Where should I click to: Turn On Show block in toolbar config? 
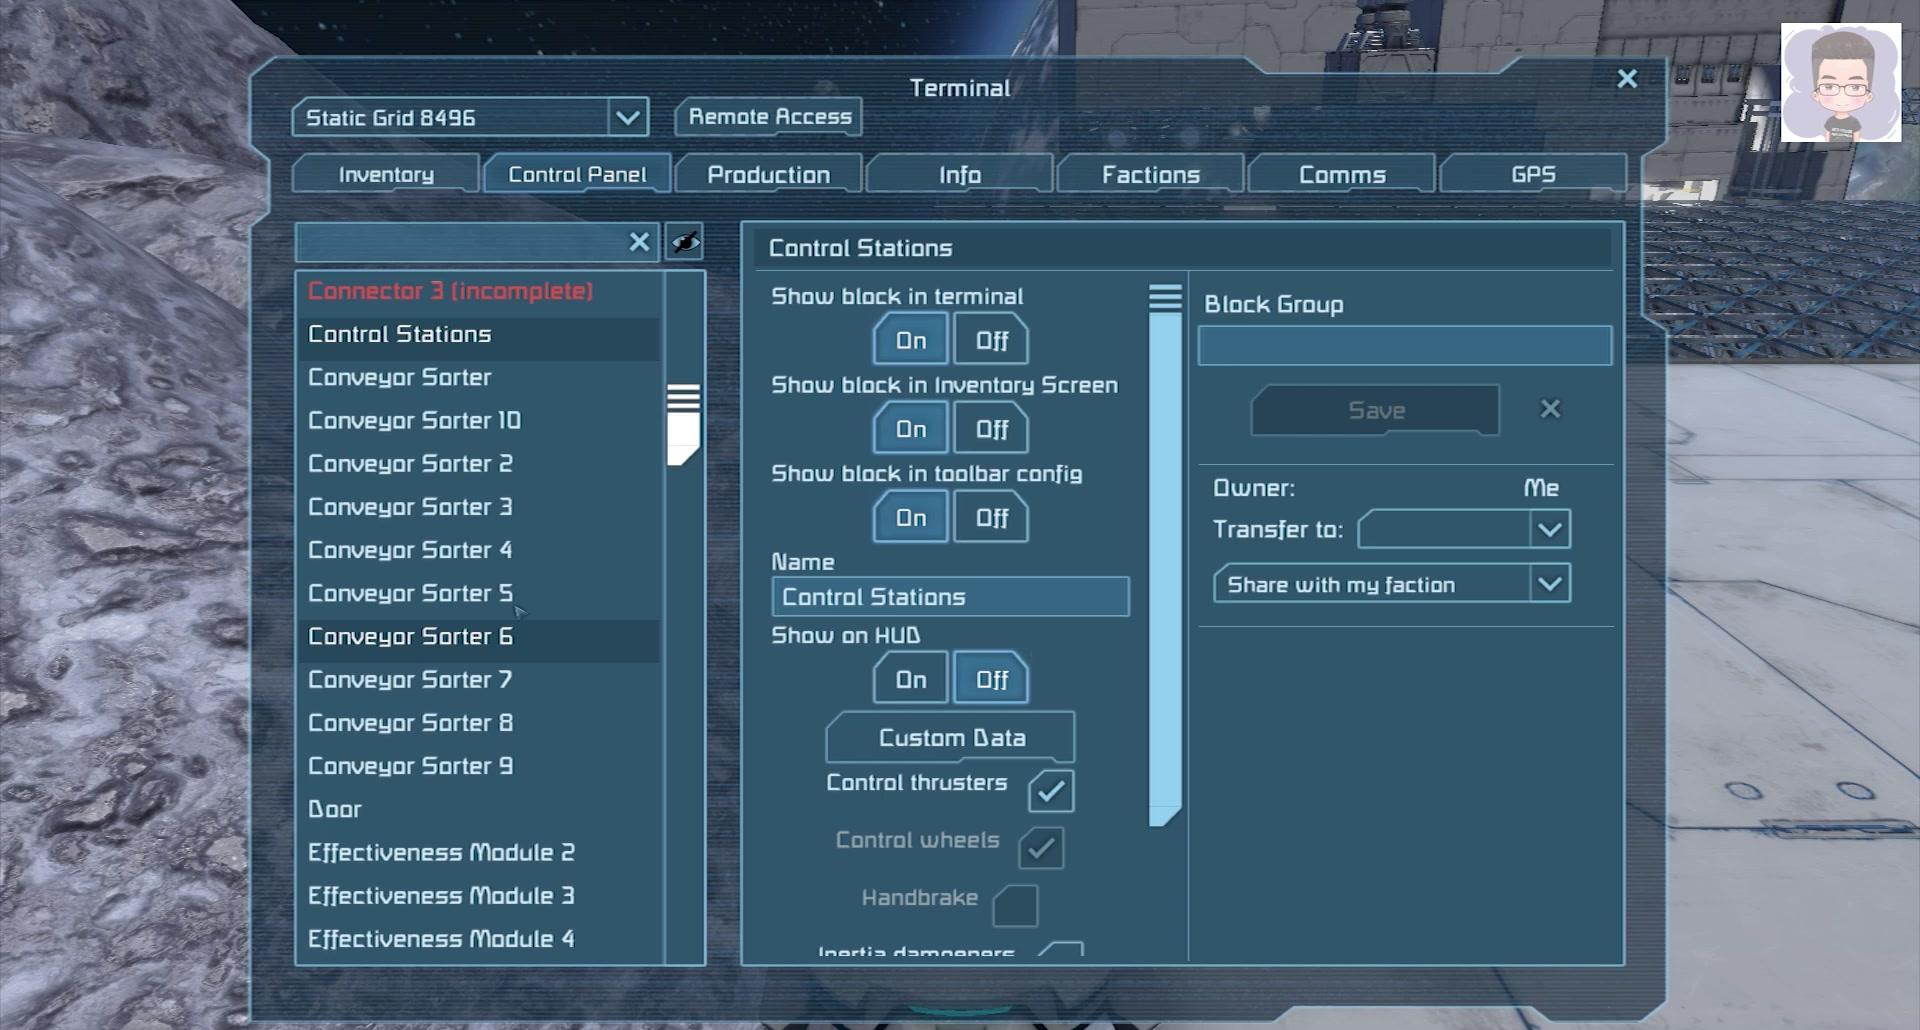[x=910, y=518]
